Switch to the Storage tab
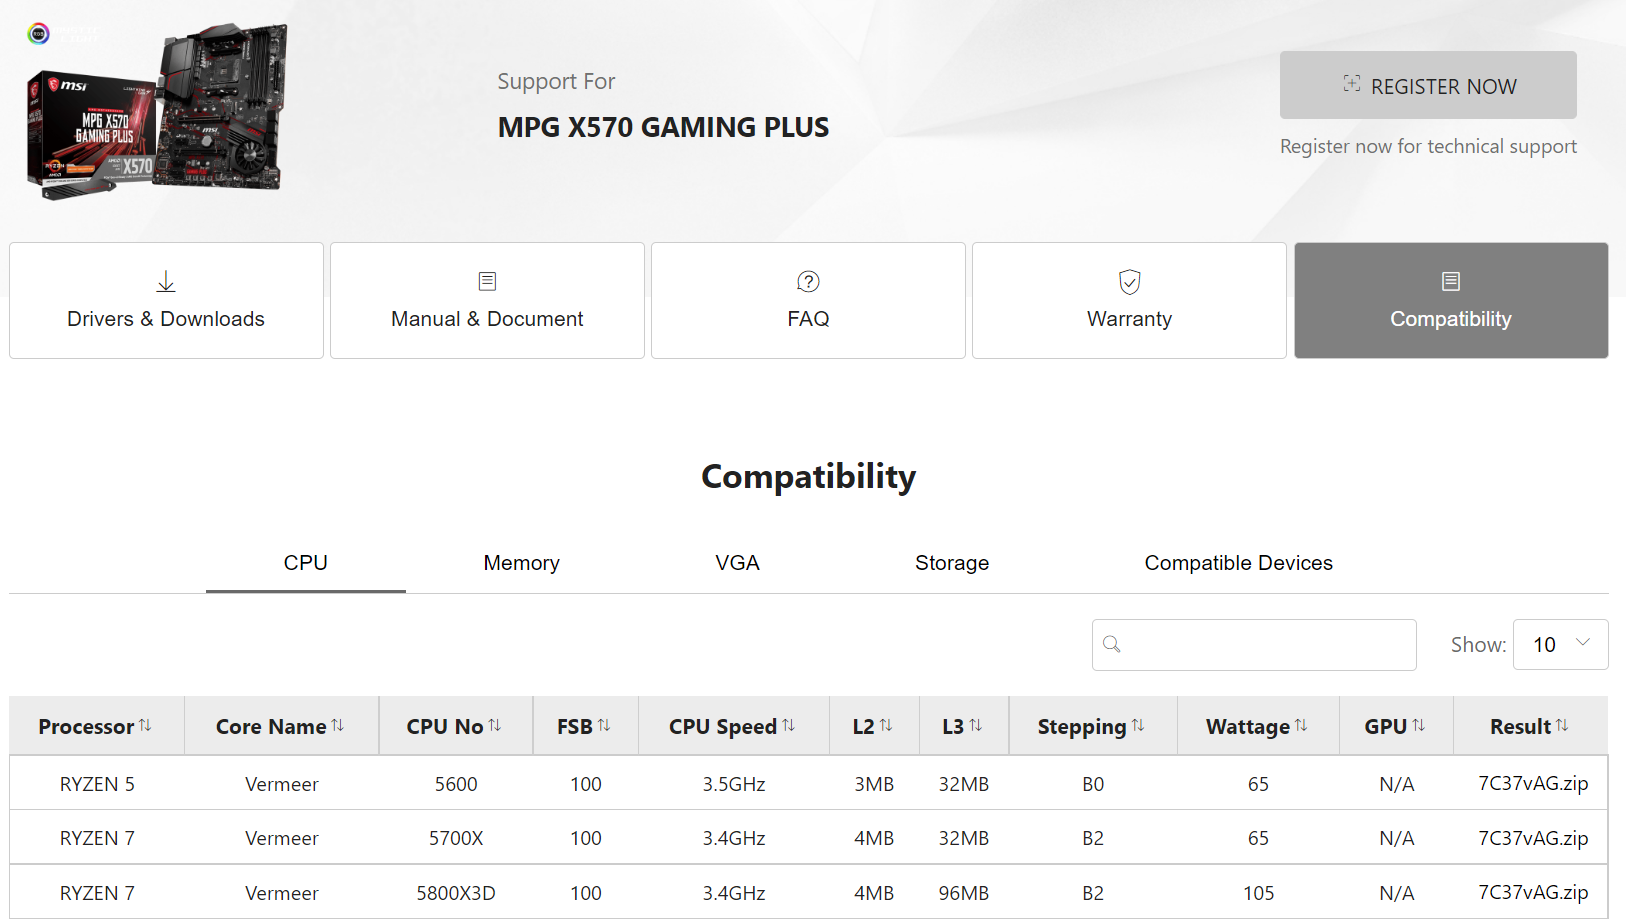This screenshot has height=919, width=1626. (952, 563)
